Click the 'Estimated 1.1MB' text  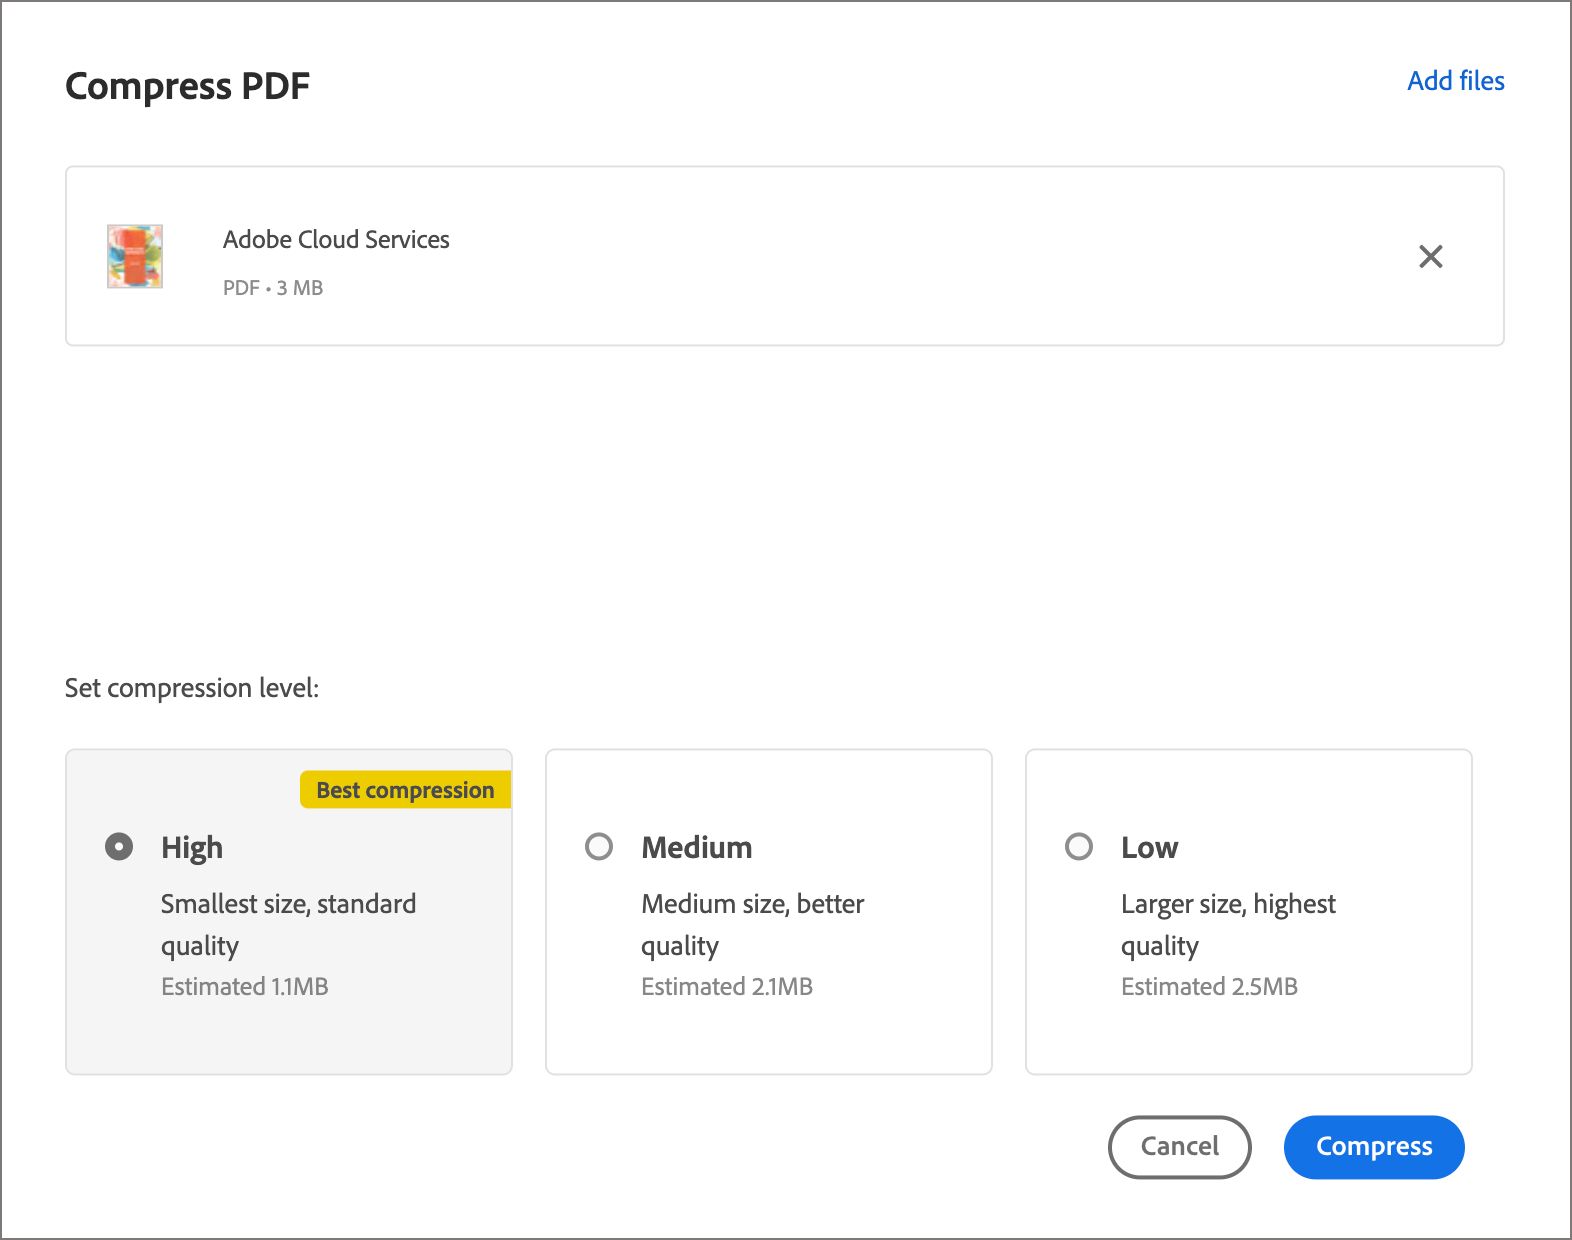click(x=245, y=987)
